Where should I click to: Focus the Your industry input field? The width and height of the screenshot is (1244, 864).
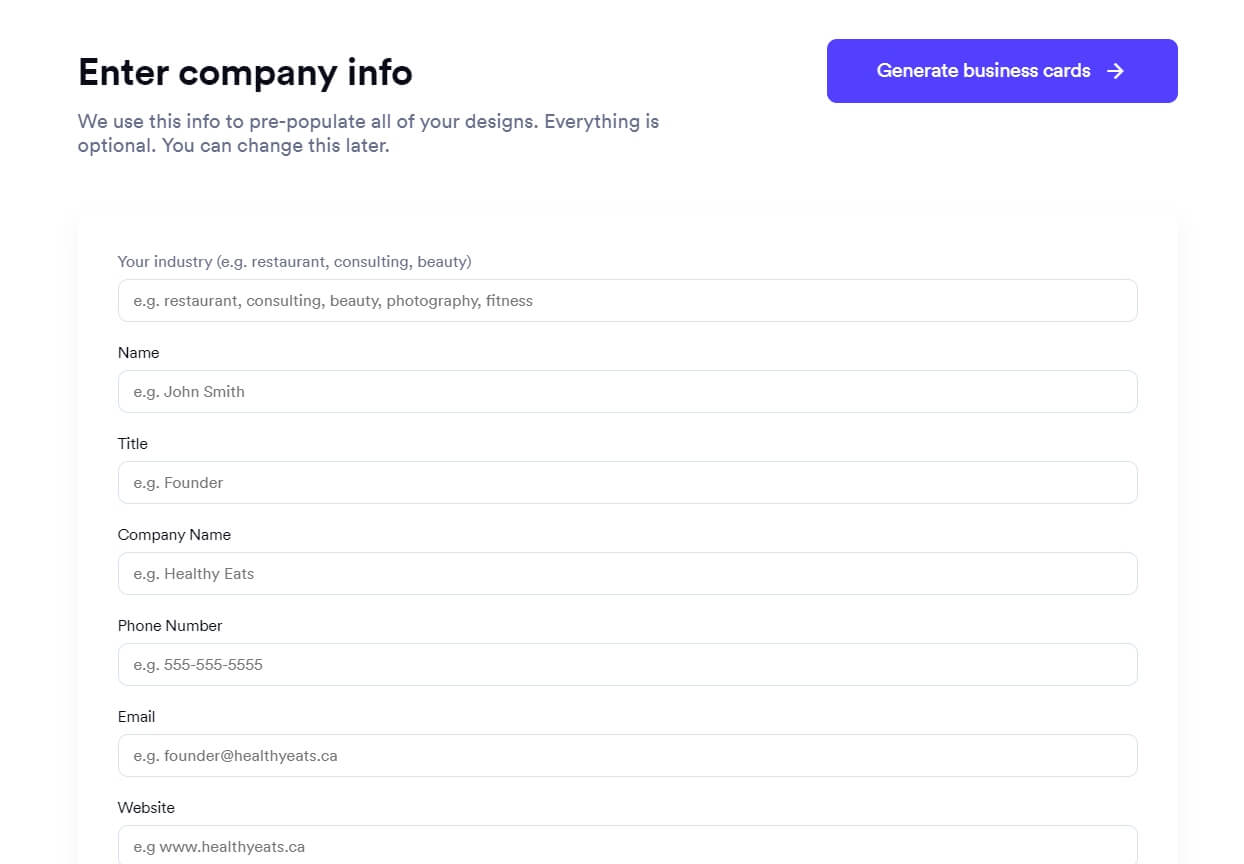click(627, 300)
